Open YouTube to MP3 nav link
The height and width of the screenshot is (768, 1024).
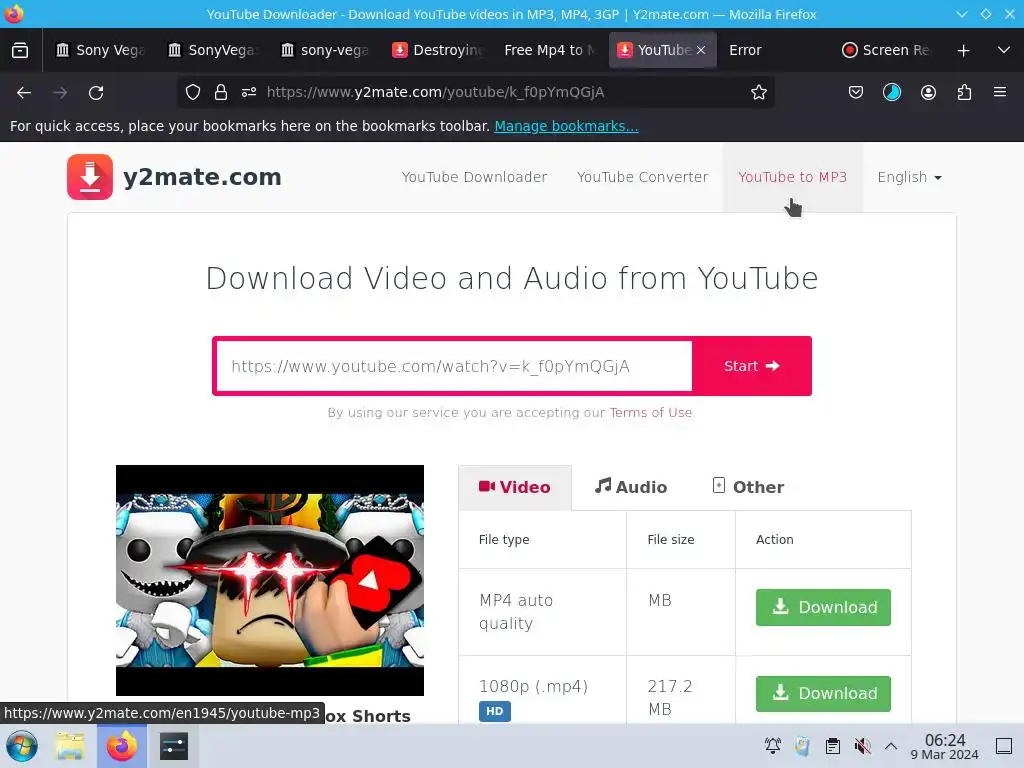792,177
